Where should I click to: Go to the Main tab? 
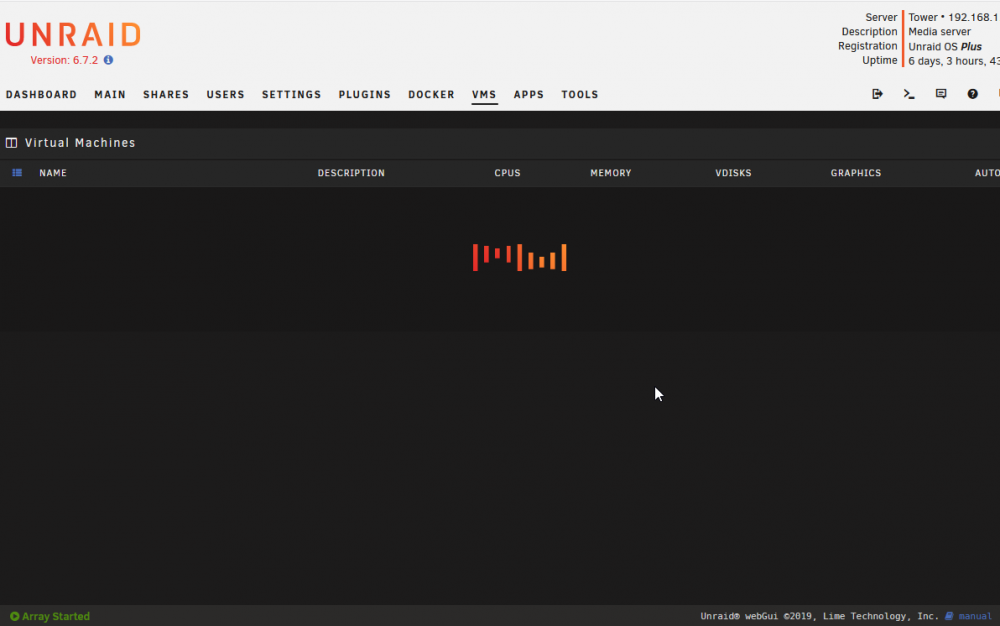pos(110,94)
